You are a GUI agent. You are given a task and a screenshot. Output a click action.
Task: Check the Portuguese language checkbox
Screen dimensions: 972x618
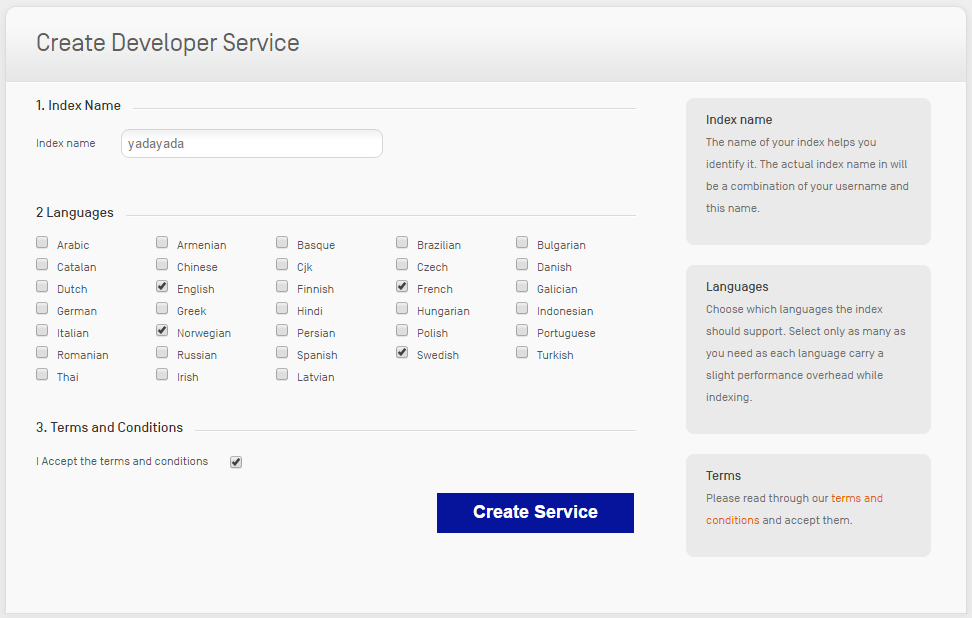pyautogui.click(x=522, y=330)
